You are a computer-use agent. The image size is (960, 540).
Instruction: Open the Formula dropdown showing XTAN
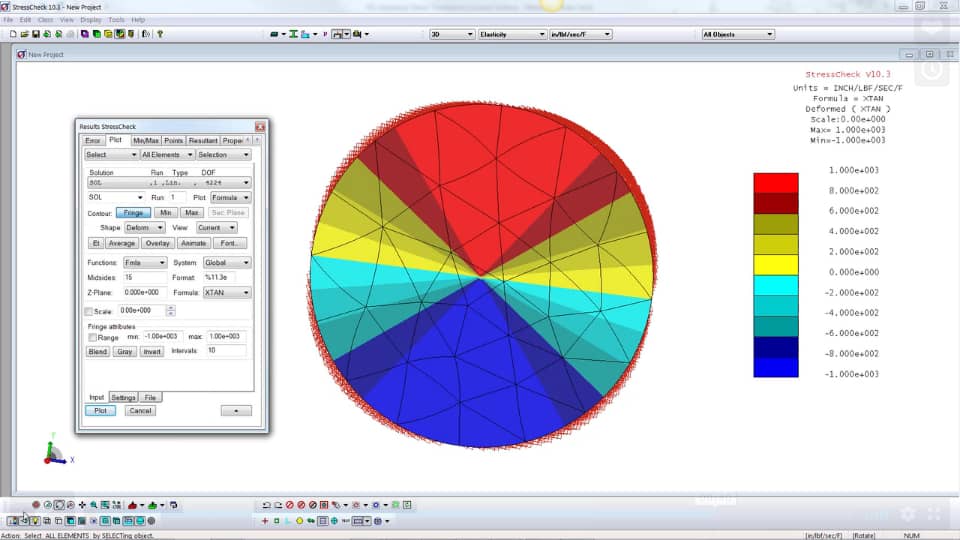[x=227, y=293]
